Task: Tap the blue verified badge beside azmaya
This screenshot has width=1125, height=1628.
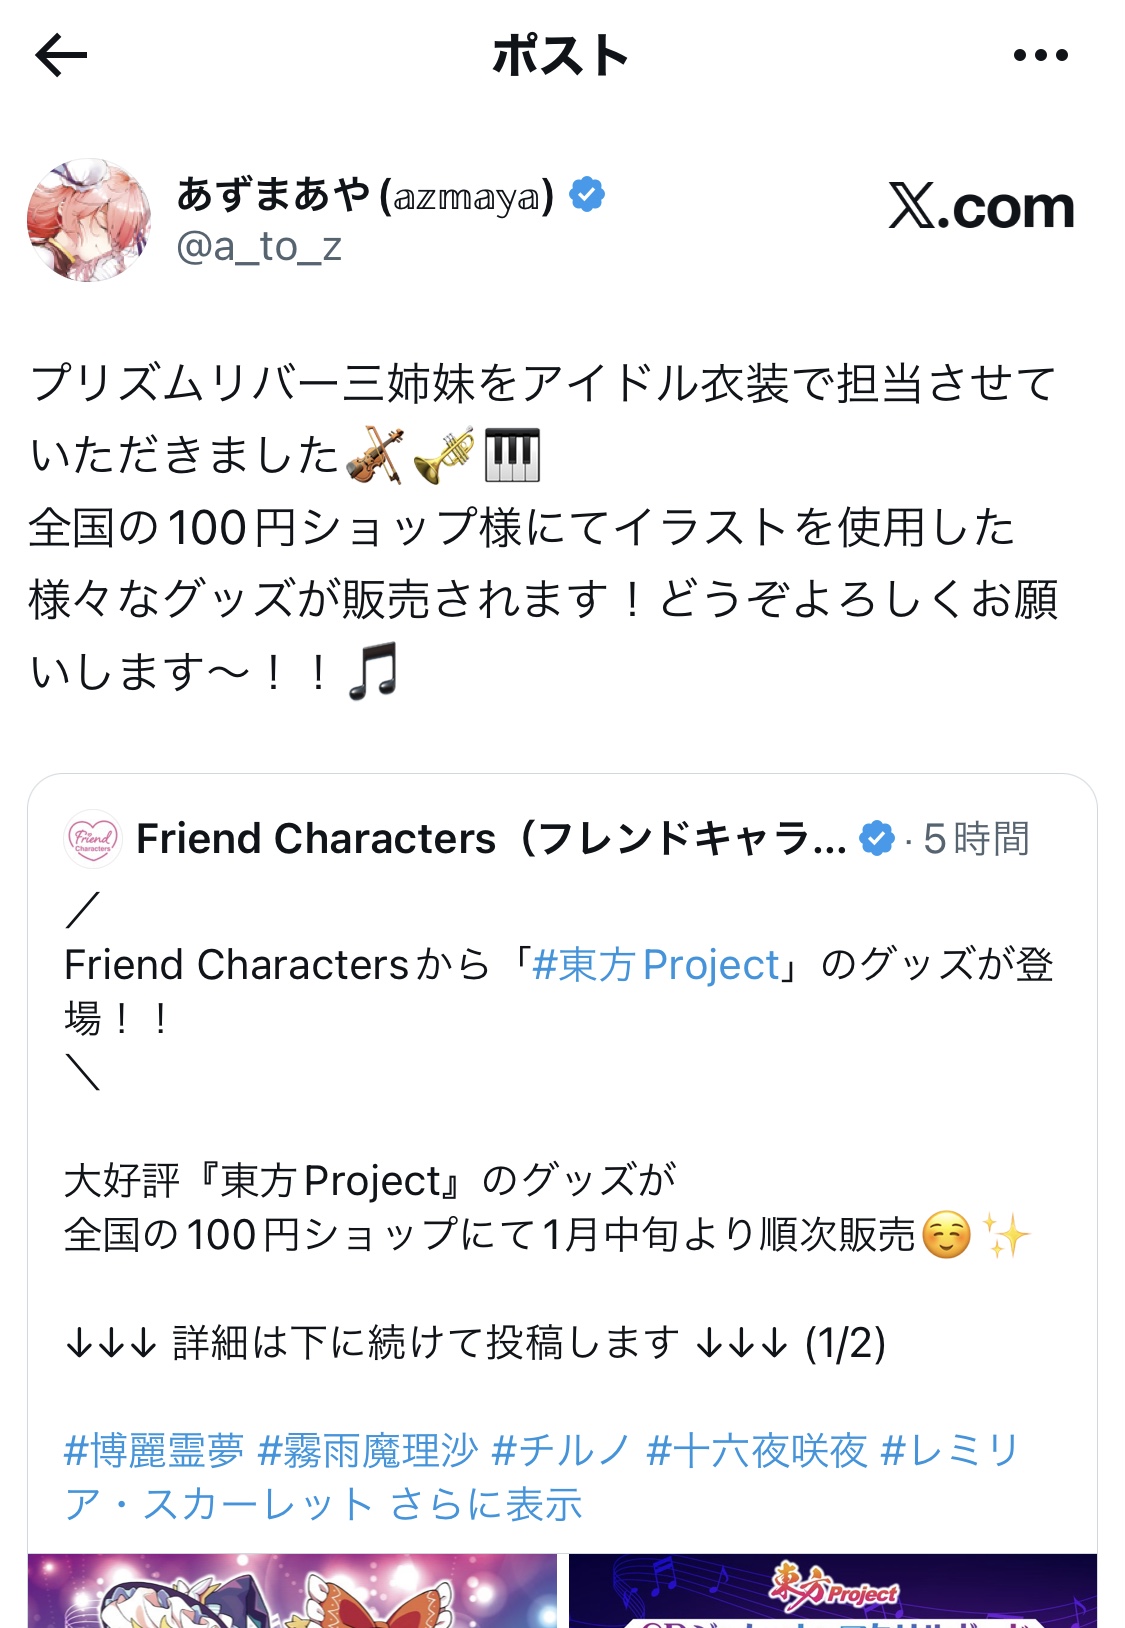Action: point(587,194)
